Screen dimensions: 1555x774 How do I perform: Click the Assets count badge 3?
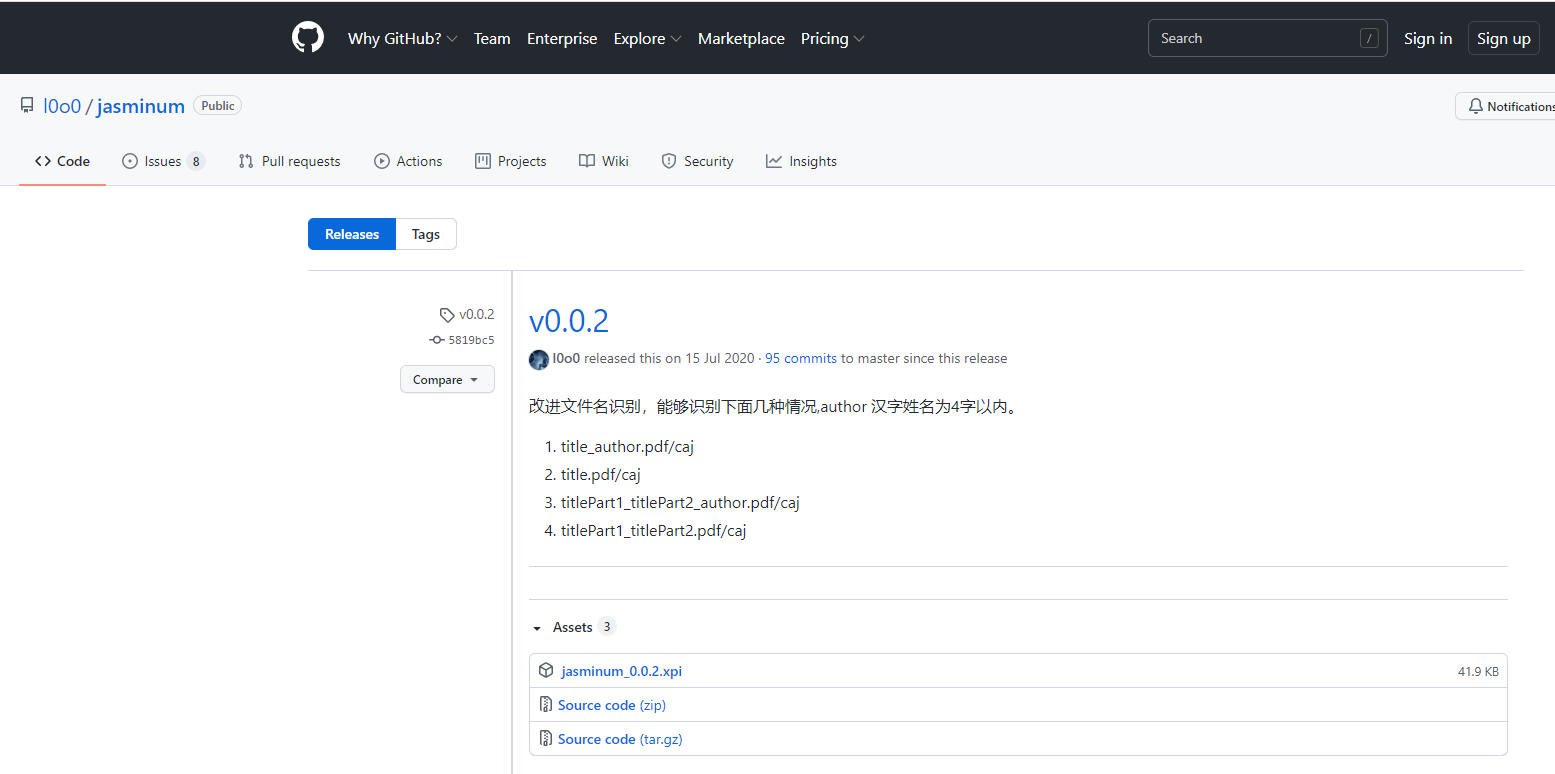607,627
